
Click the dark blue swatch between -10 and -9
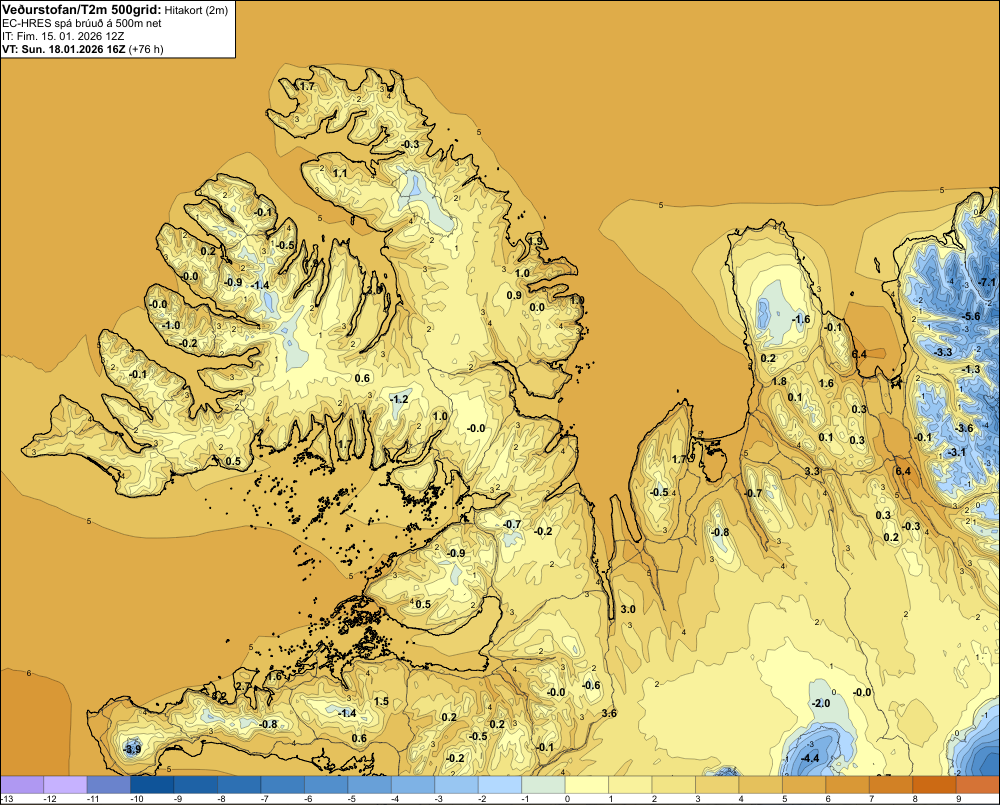pos(152,785)
